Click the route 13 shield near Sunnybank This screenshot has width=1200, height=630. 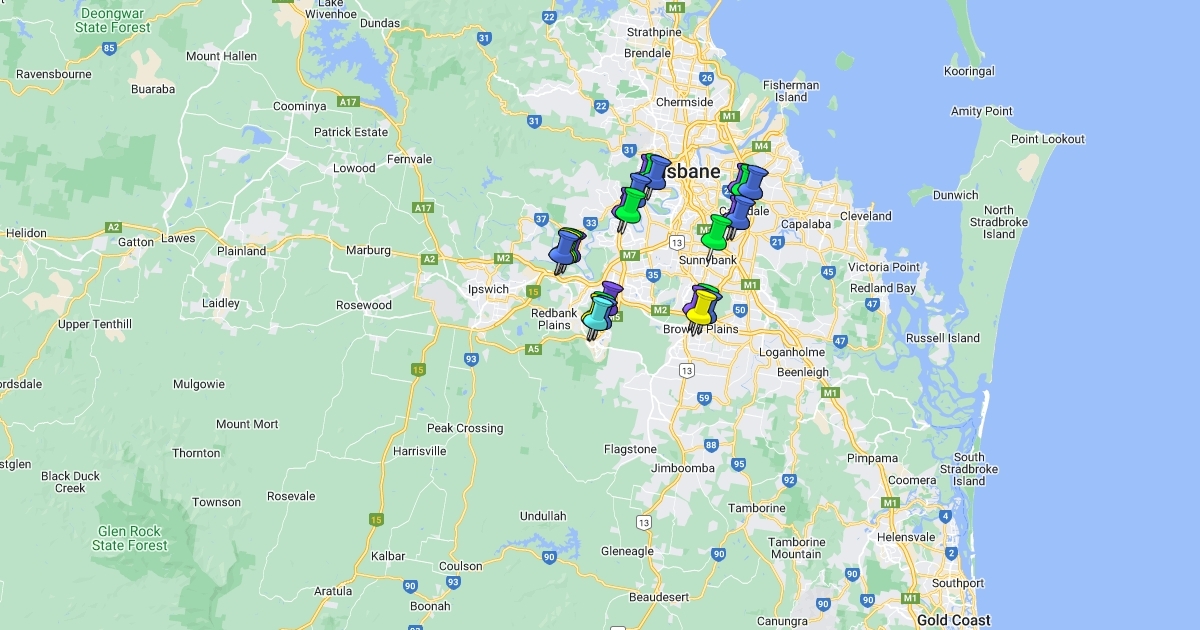[677, 242]
